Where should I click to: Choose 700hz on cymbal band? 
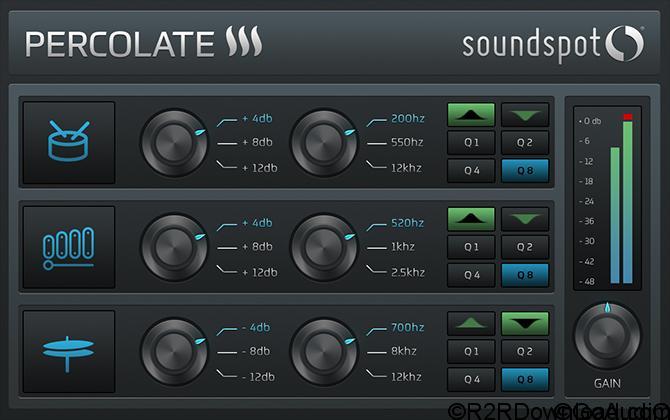pyautogui.click(x=408, y=328)
